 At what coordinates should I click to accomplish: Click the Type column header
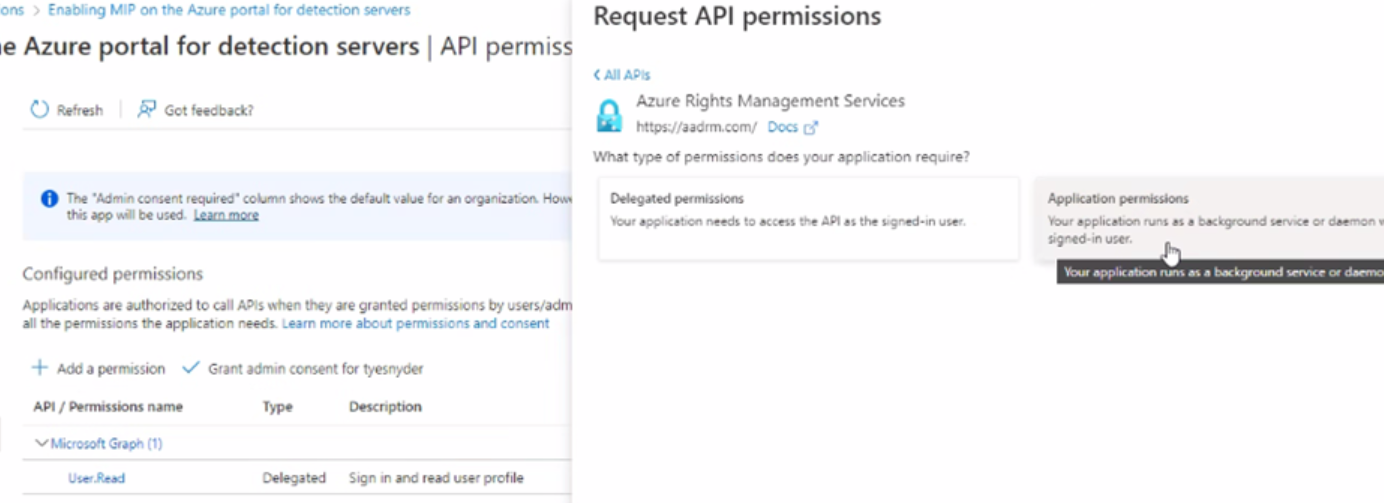277,407
